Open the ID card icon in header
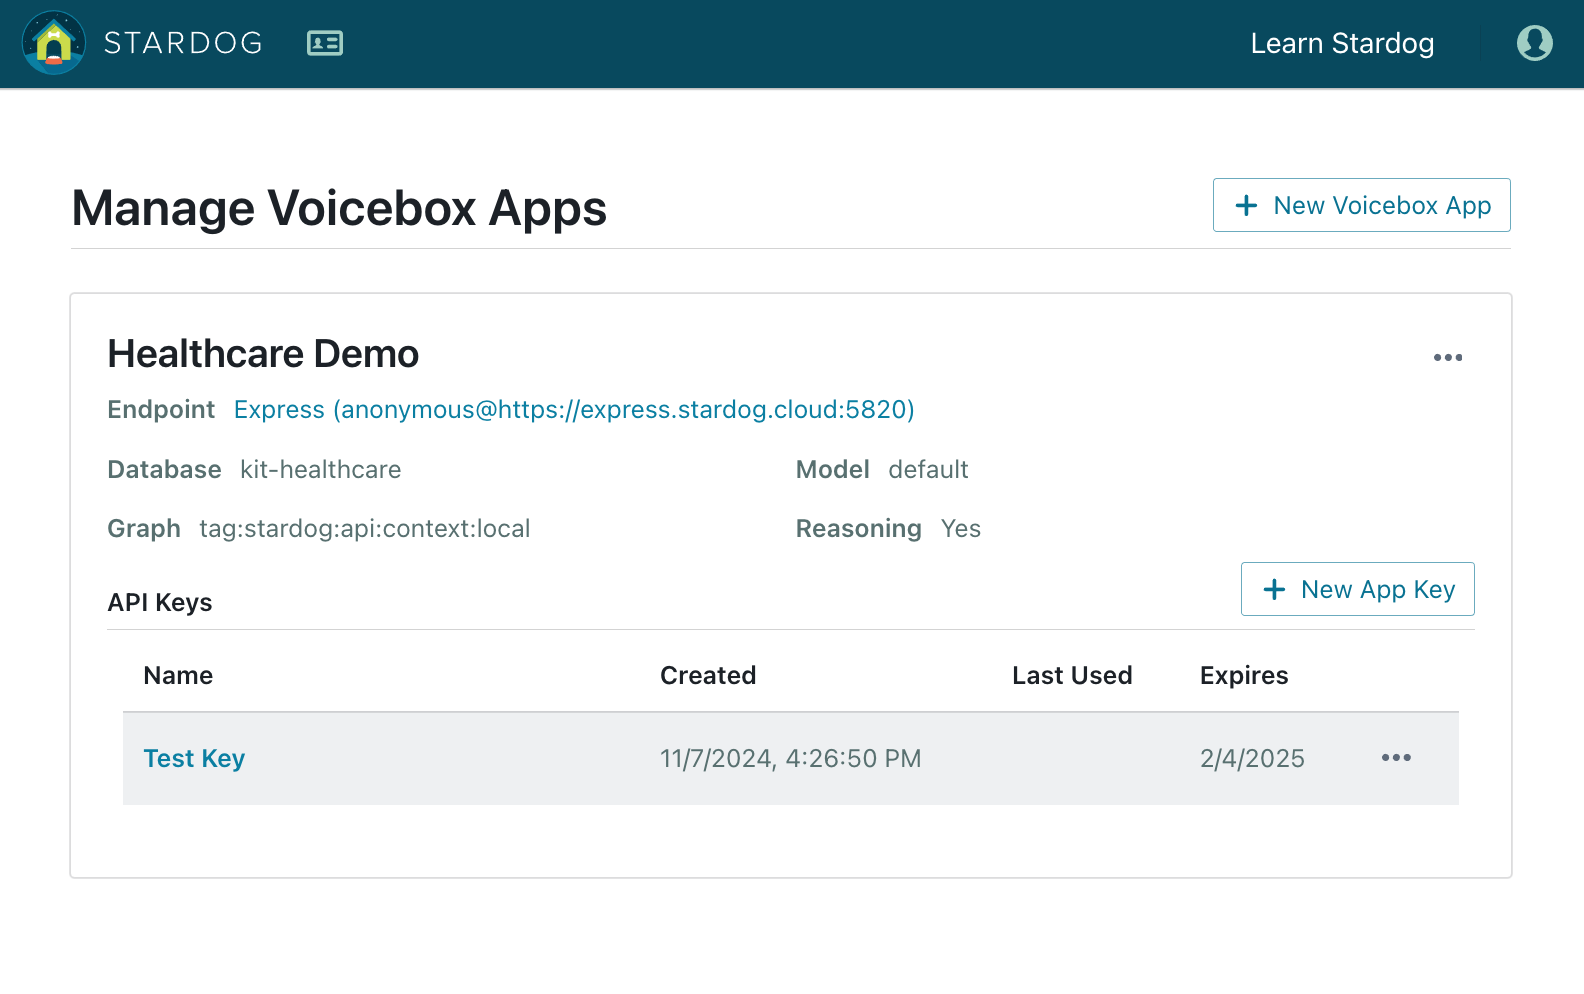Viewport: 1584px width, 994px height. click(325, 43)
